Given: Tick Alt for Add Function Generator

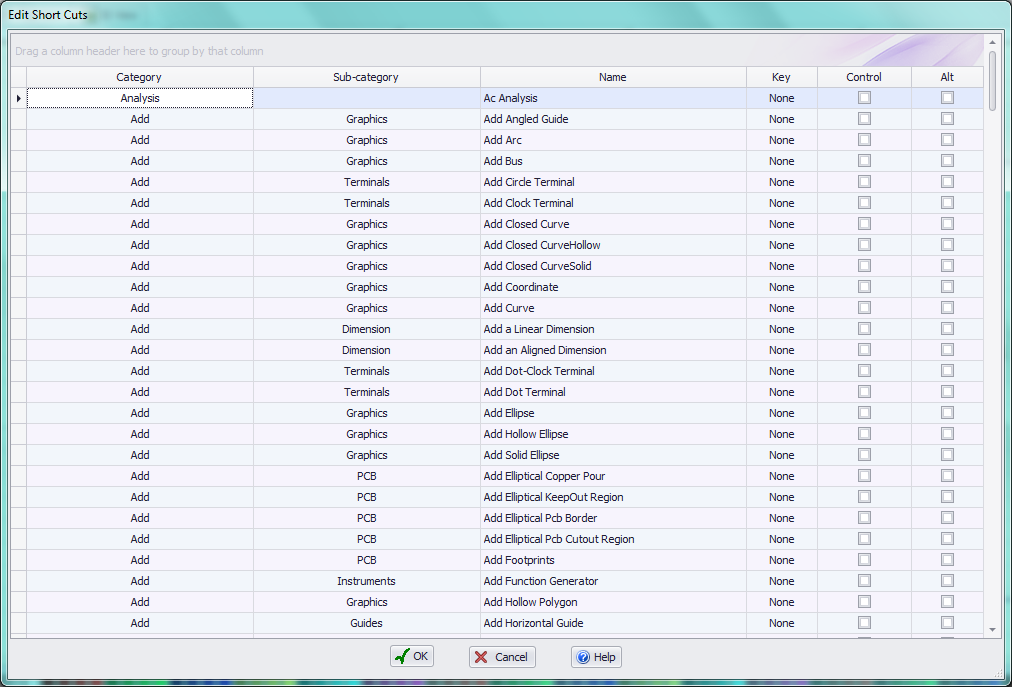Looking at the screenshot, I should [947, 580].
